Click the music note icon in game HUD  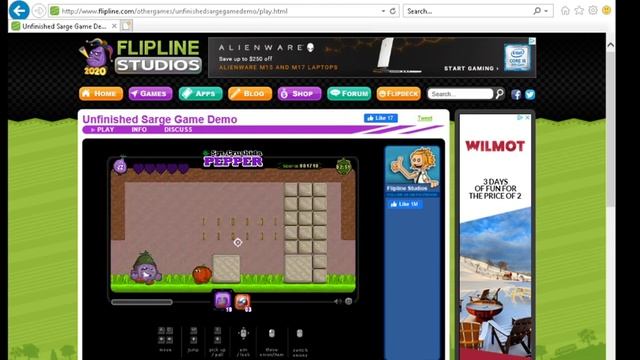120,166
